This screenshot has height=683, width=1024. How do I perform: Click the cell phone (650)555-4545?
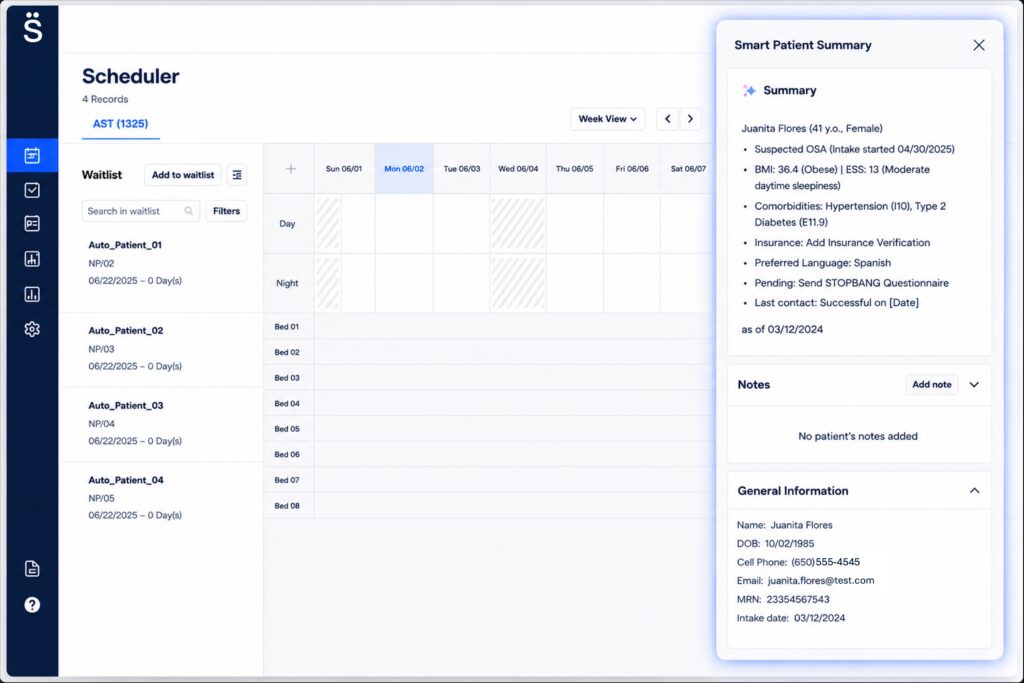(x=825, y=562)
